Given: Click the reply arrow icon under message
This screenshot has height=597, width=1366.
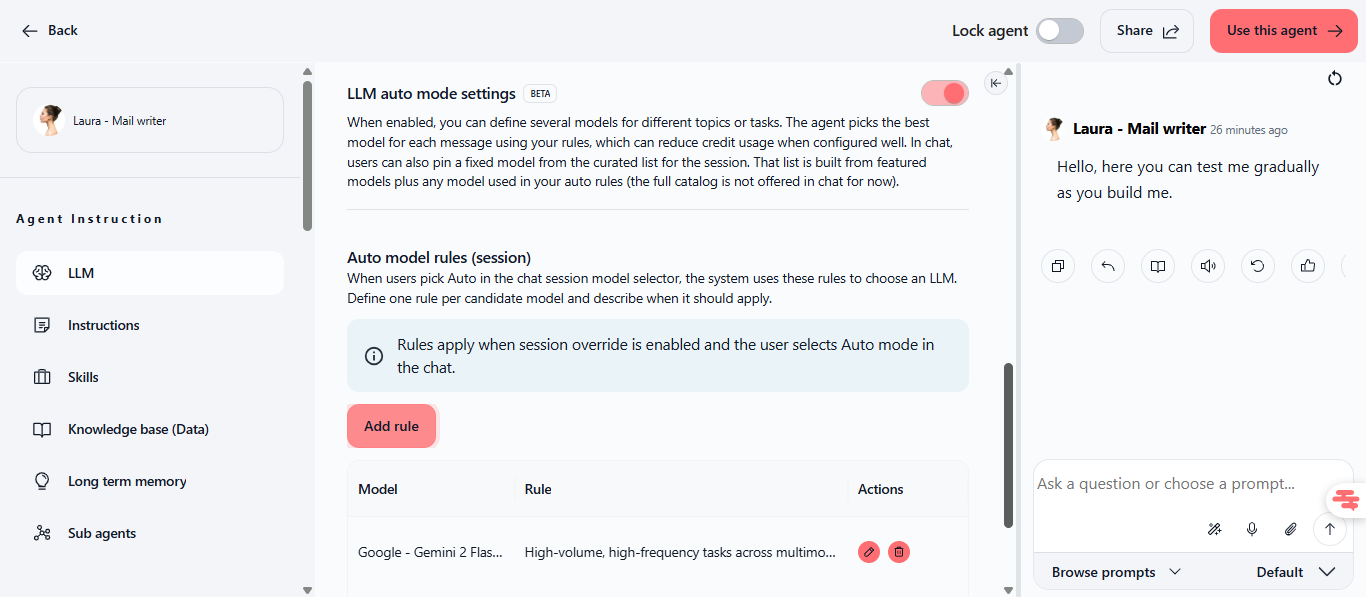Looking at the screenshot, I should pos(1107,266).
